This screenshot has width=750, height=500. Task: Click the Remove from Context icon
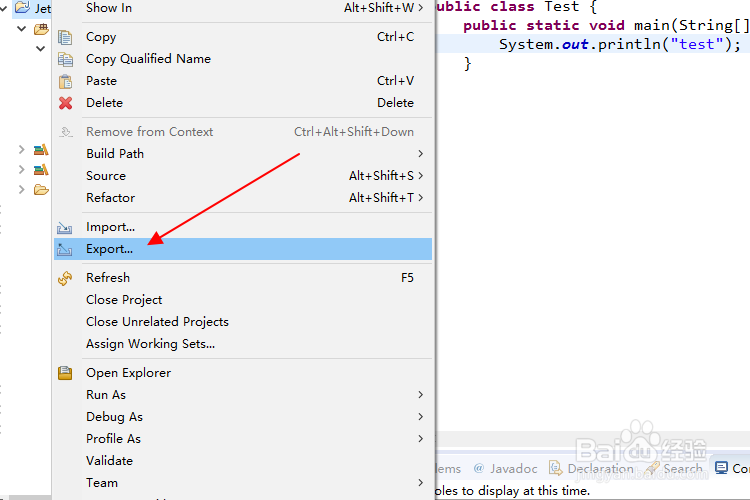coord(66,132)
